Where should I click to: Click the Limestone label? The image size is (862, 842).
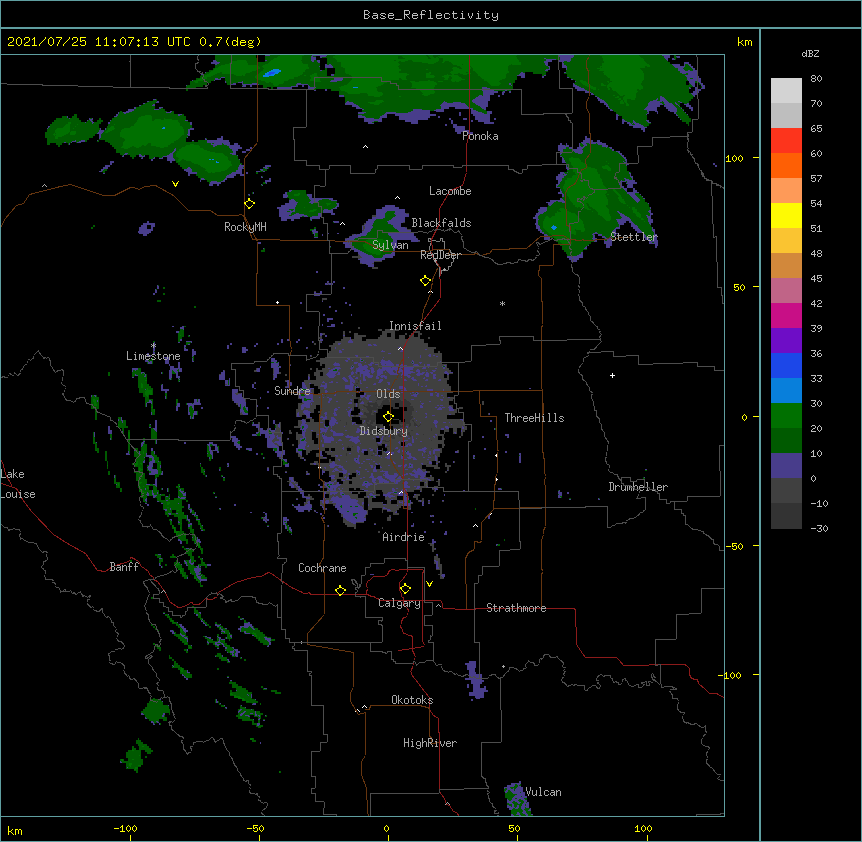point(153,356)
